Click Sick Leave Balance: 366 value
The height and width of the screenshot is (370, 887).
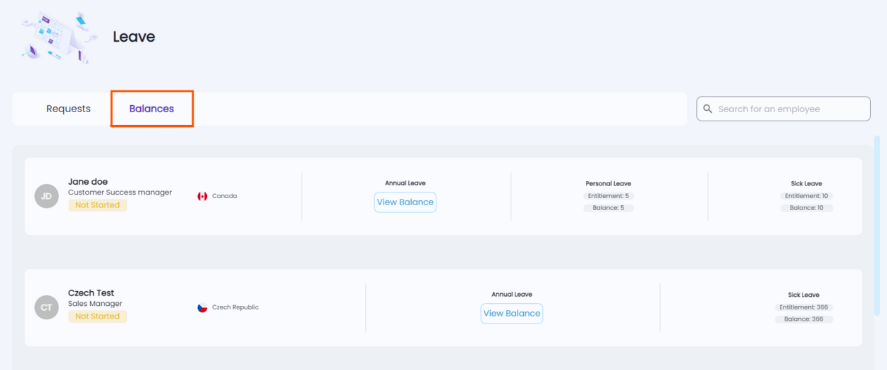coord(804,319)
